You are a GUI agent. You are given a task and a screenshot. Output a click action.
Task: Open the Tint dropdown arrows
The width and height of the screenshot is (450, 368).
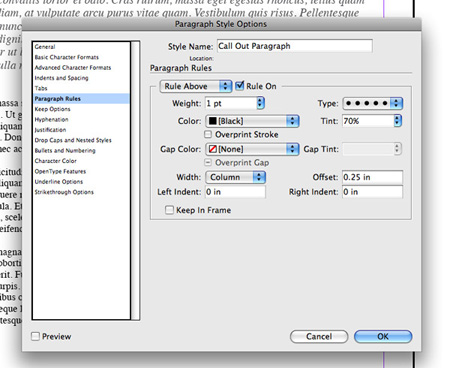point(397,121)
